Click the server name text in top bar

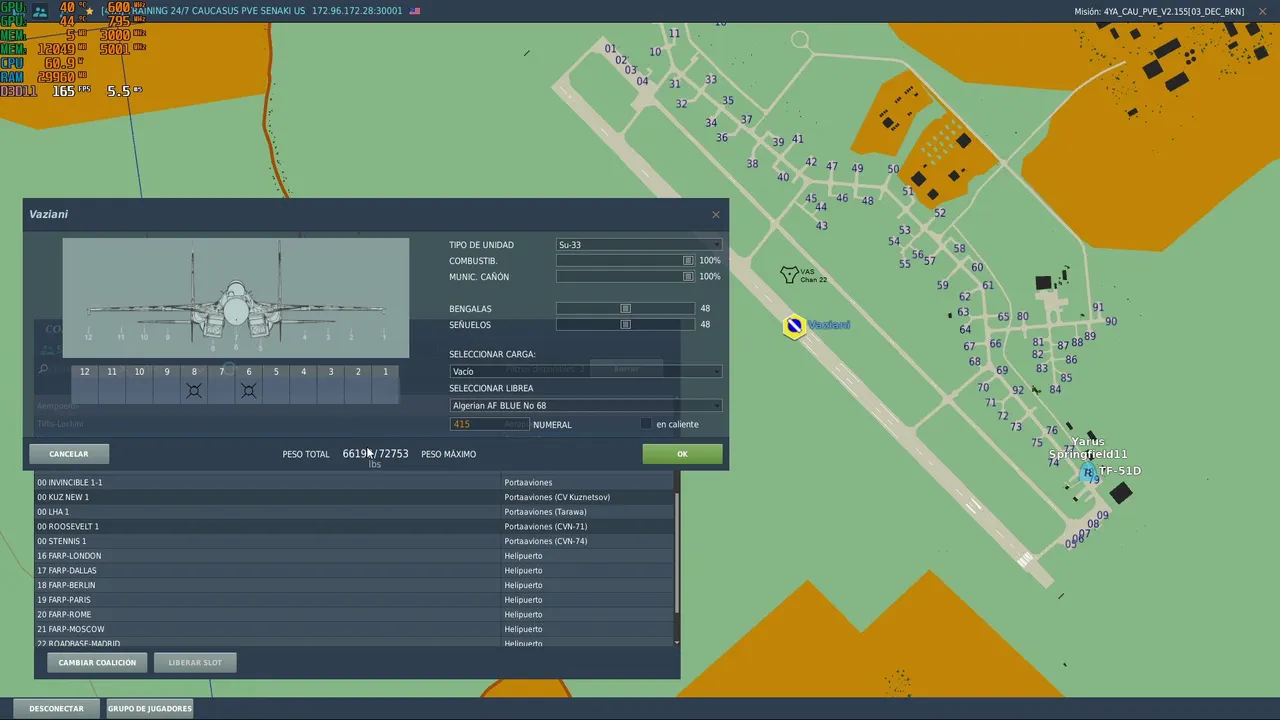[205, 11]
